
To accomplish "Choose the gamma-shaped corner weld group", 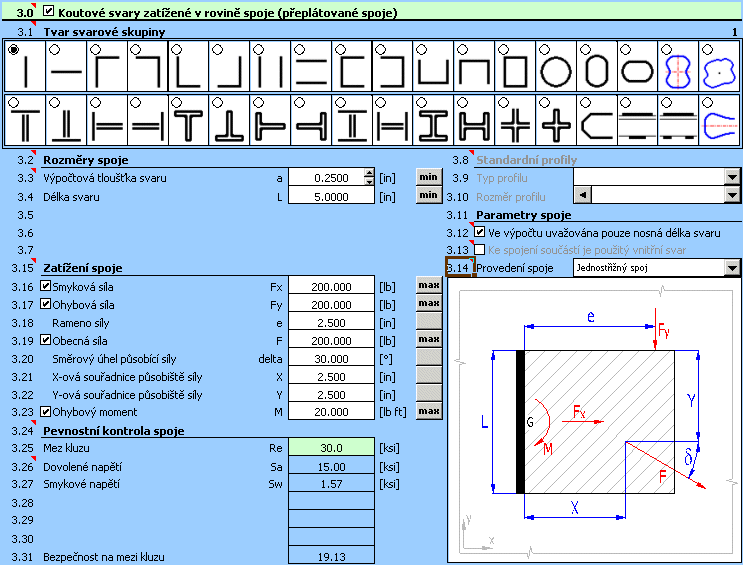I will (x=96, y=49).
